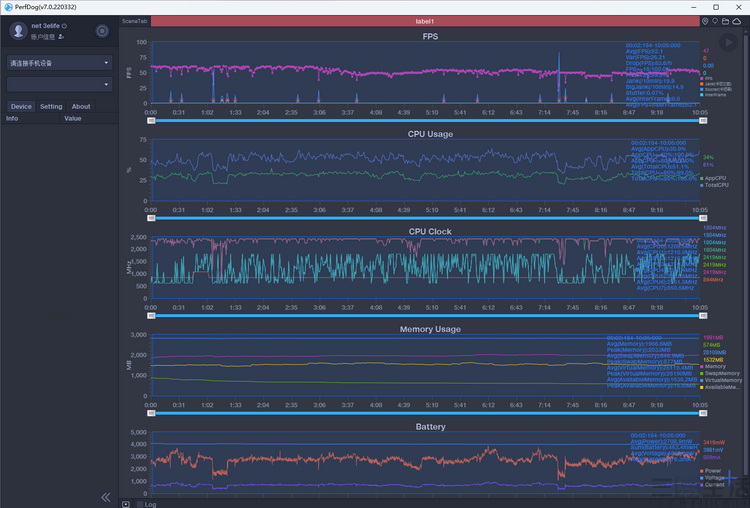Toggle the AvailableMemory legend entry
Screen dimensions: 750x508
(721, 387)
